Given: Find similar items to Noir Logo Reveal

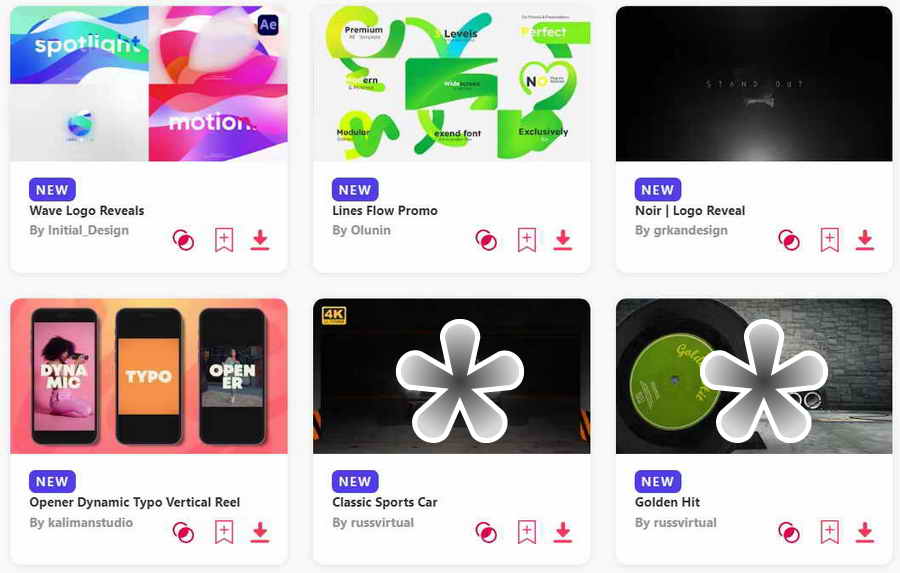Looking at the screenshot, I should pos(789,240).
